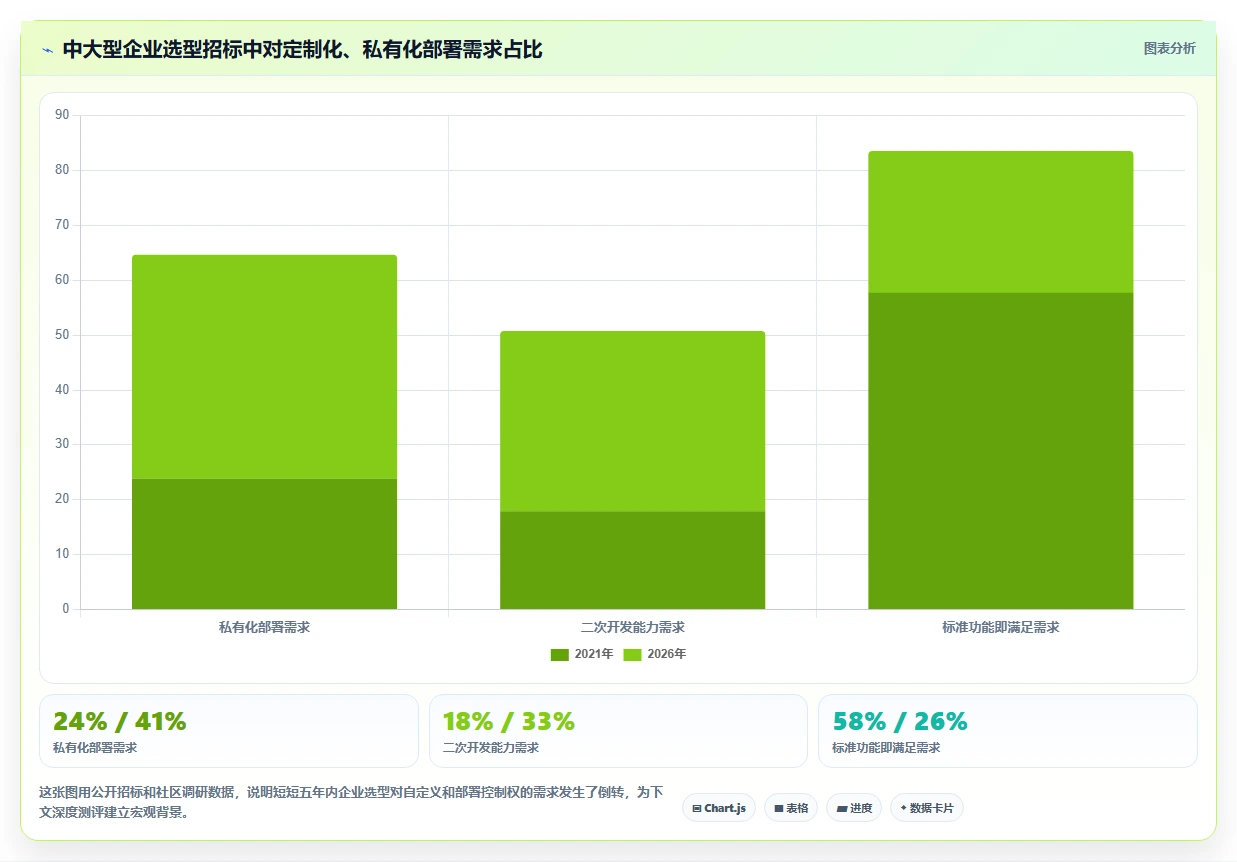Click the 2026年 bar segment for 标准功能即满足需求
The width and height of the screenshot is (1237, 862).
1000,222
